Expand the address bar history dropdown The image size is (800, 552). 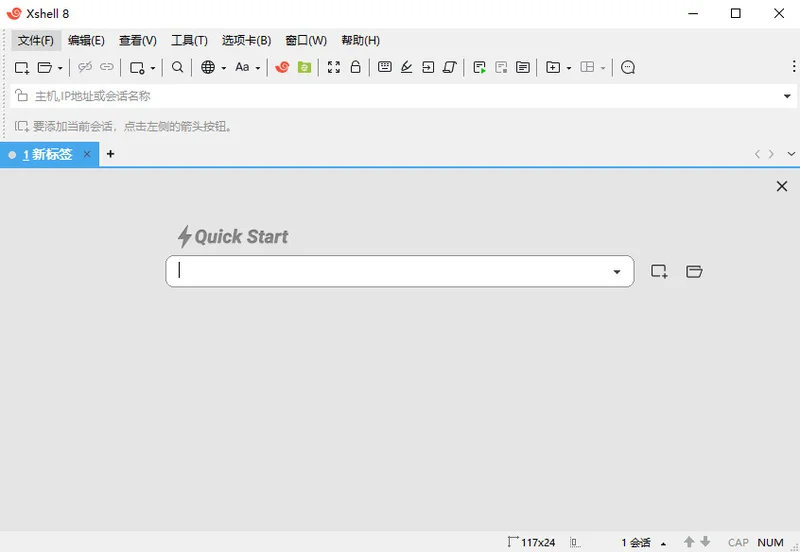[787, 96]
